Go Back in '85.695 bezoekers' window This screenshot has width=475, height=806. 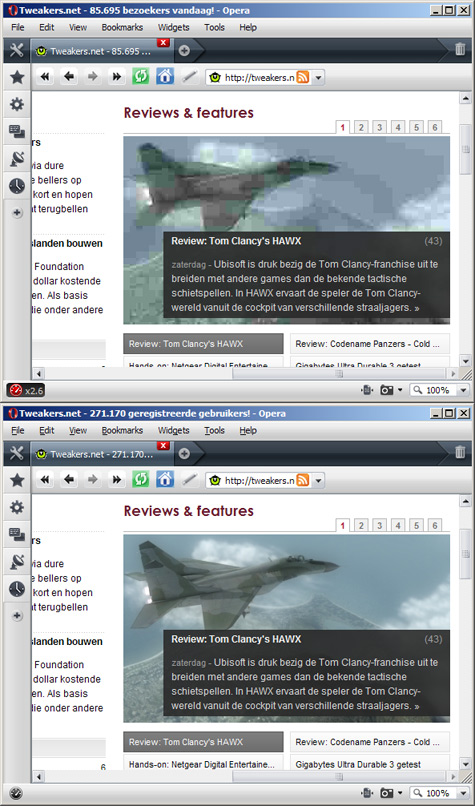click(x=69, y=77)
